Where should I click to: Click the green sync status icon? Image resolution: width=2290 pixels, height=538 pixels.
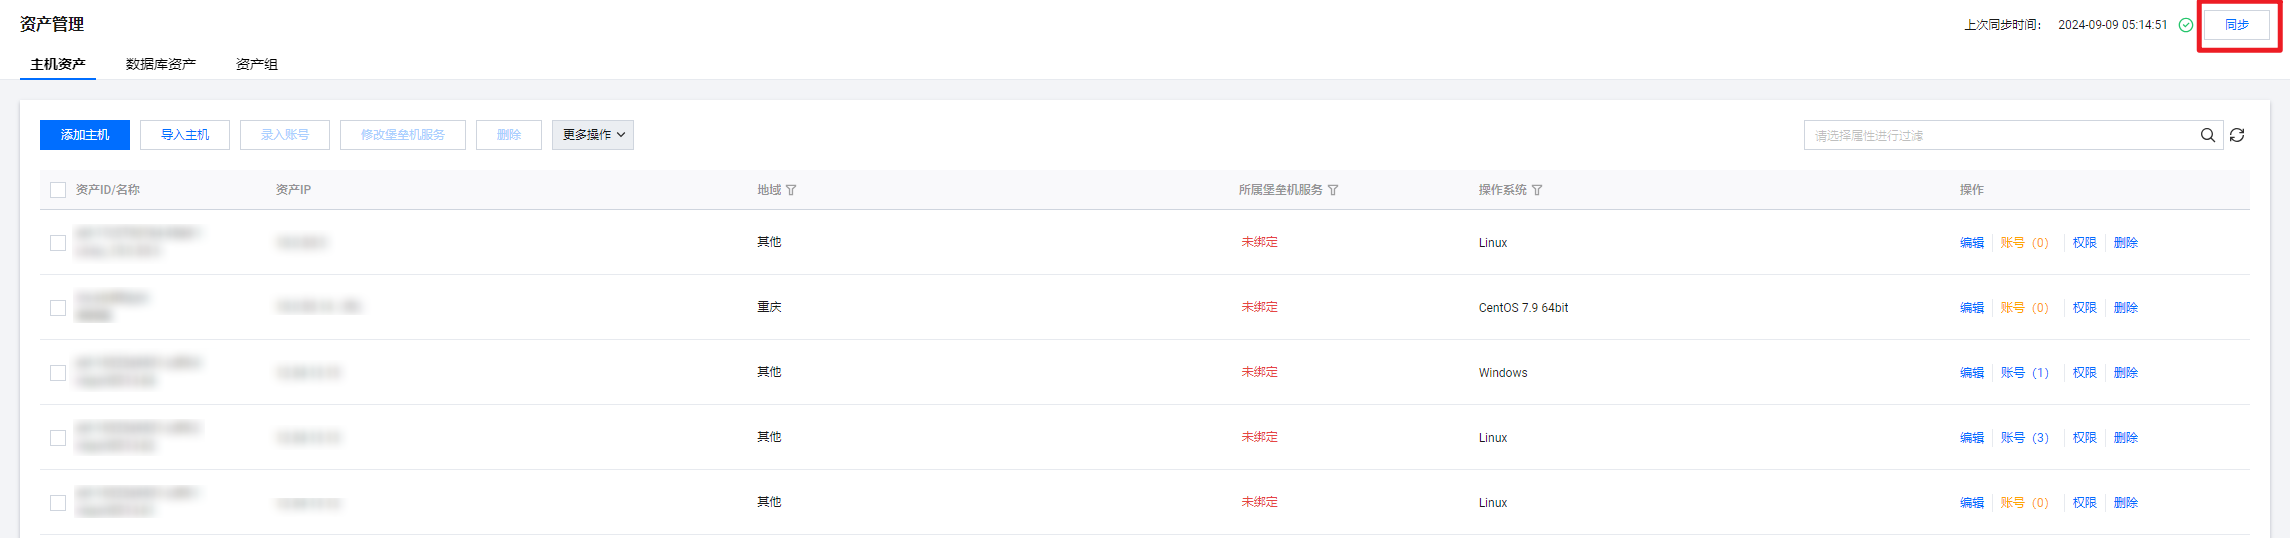(2186, 25)
